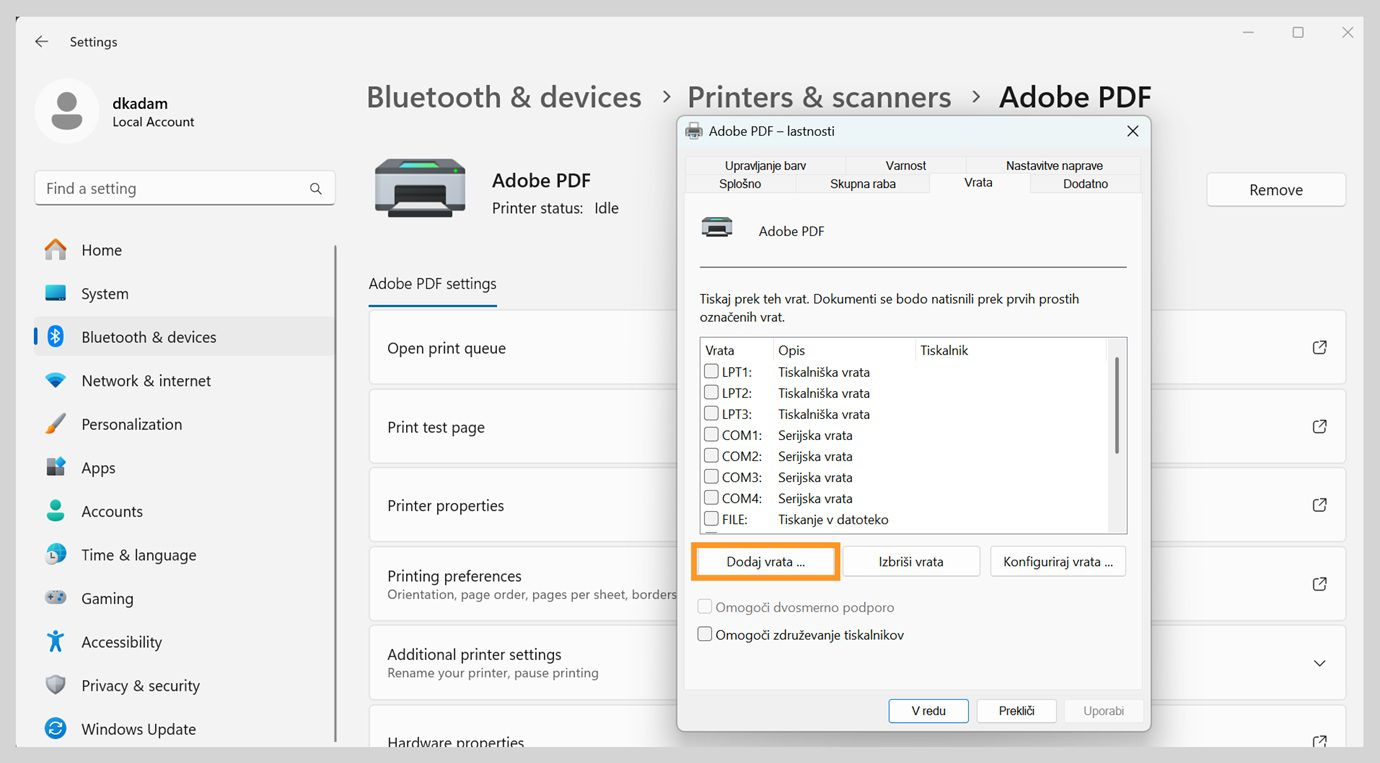Viewport: 1380px width, 763px height.
Task: Tick the COM3 serial port checkbox
Action: 711,477
